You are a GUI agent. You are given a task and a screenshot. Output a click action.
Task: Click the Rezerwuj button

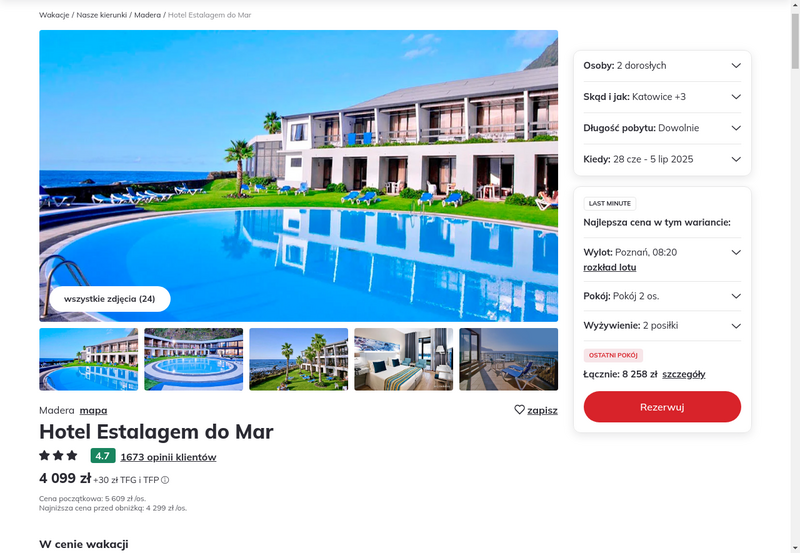point(662,407)
